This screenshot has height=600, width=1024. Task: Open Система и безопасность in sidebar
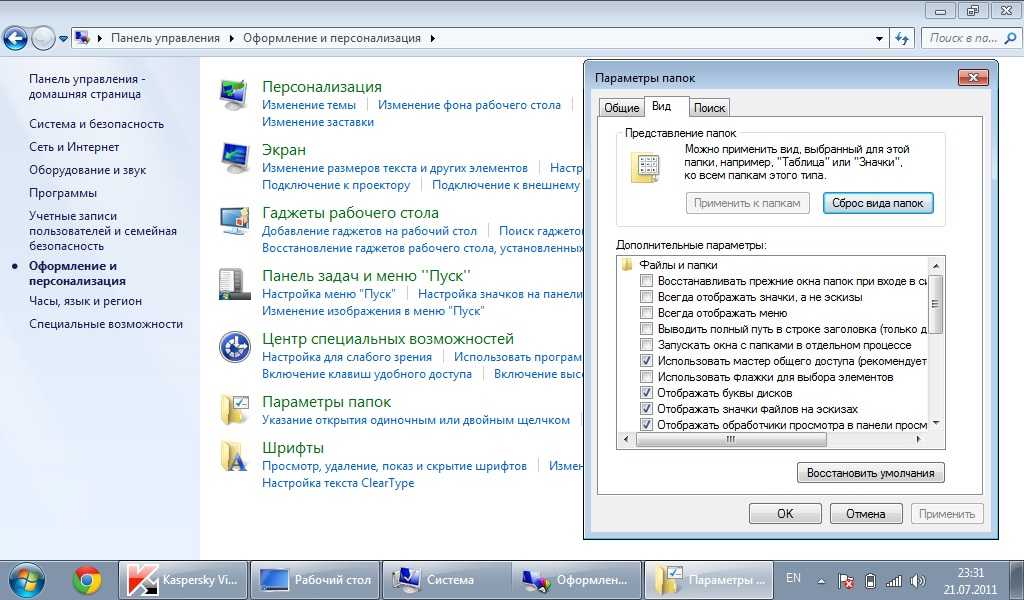pyautogui.click(x=97, y=124)
